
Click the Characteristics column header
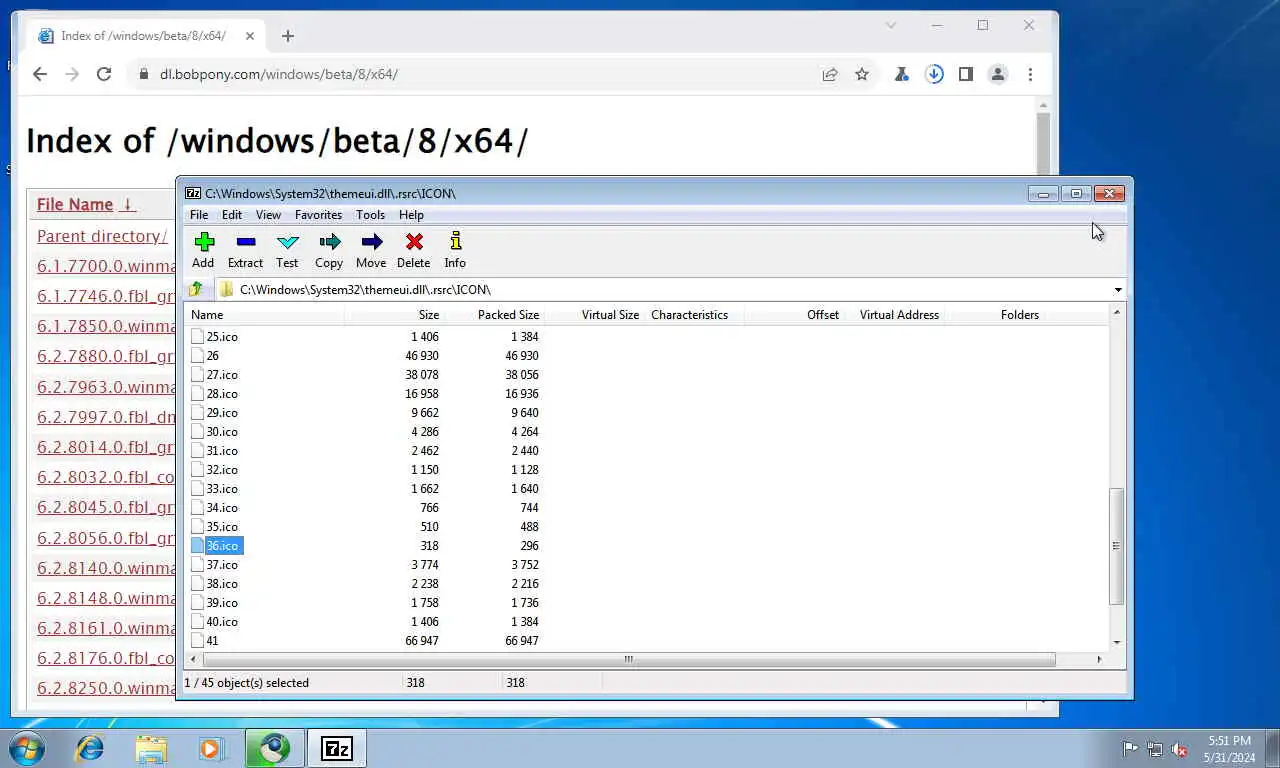pyautogui.click(x=694, y=315)
